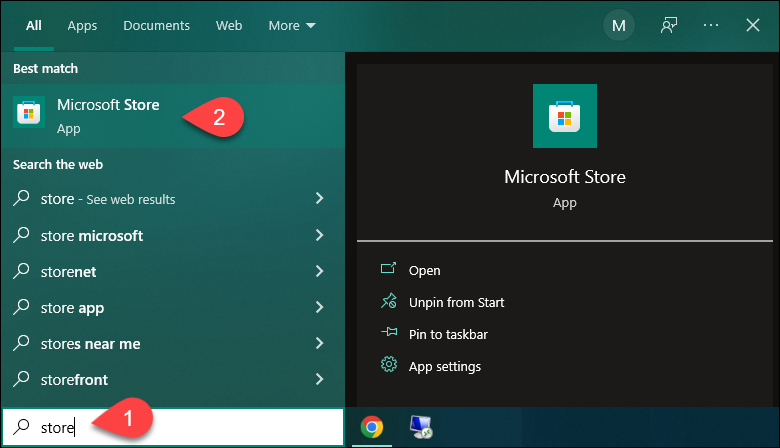Expand 'store - See web results' arrow
The image size is (780, 448).
pyautogui.click(x=319, y=198)
